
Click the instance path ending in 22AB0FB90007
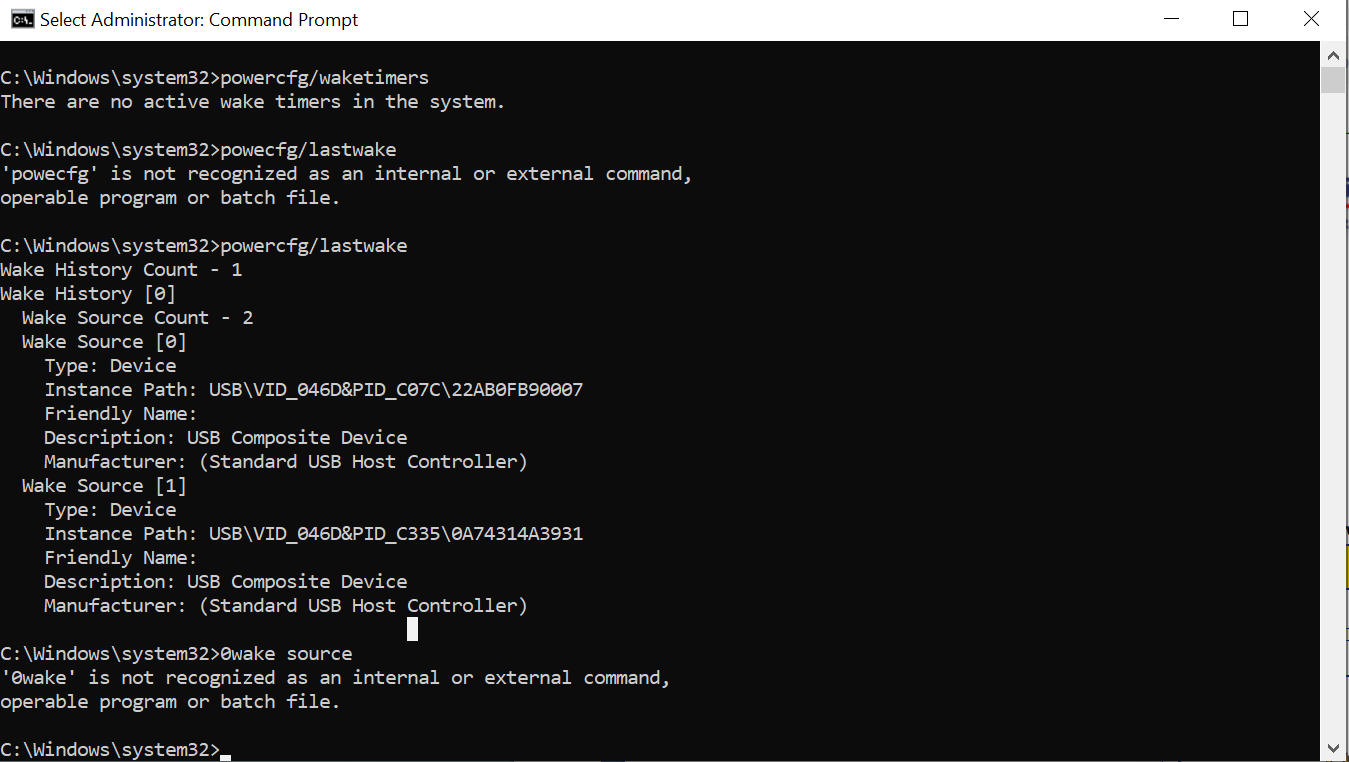(395, 390)
